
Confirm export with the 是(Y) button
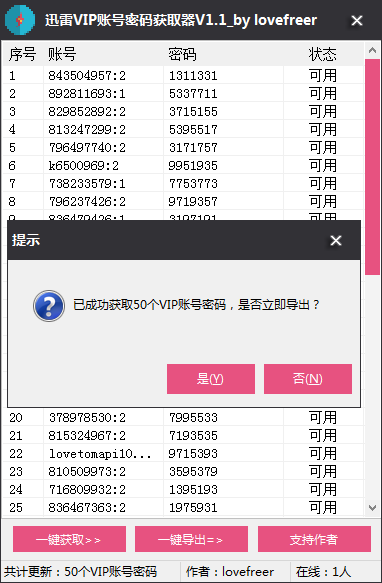[211, 379]
